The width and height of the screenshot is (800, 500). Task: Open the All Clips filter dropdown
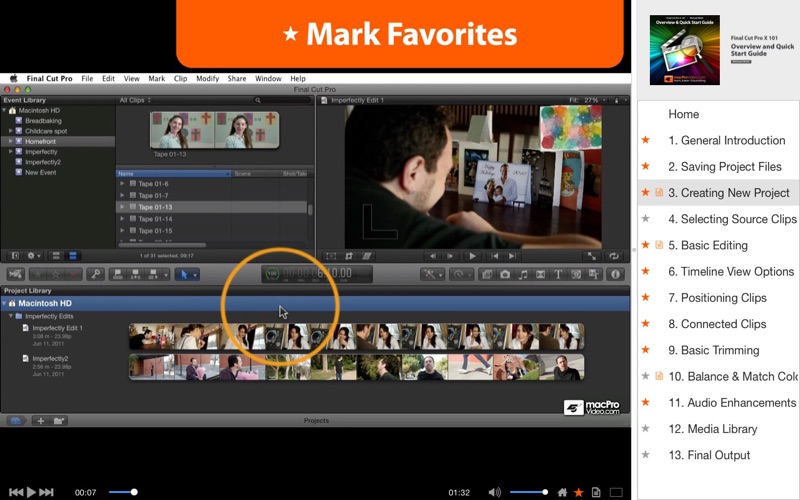(135, 100)
